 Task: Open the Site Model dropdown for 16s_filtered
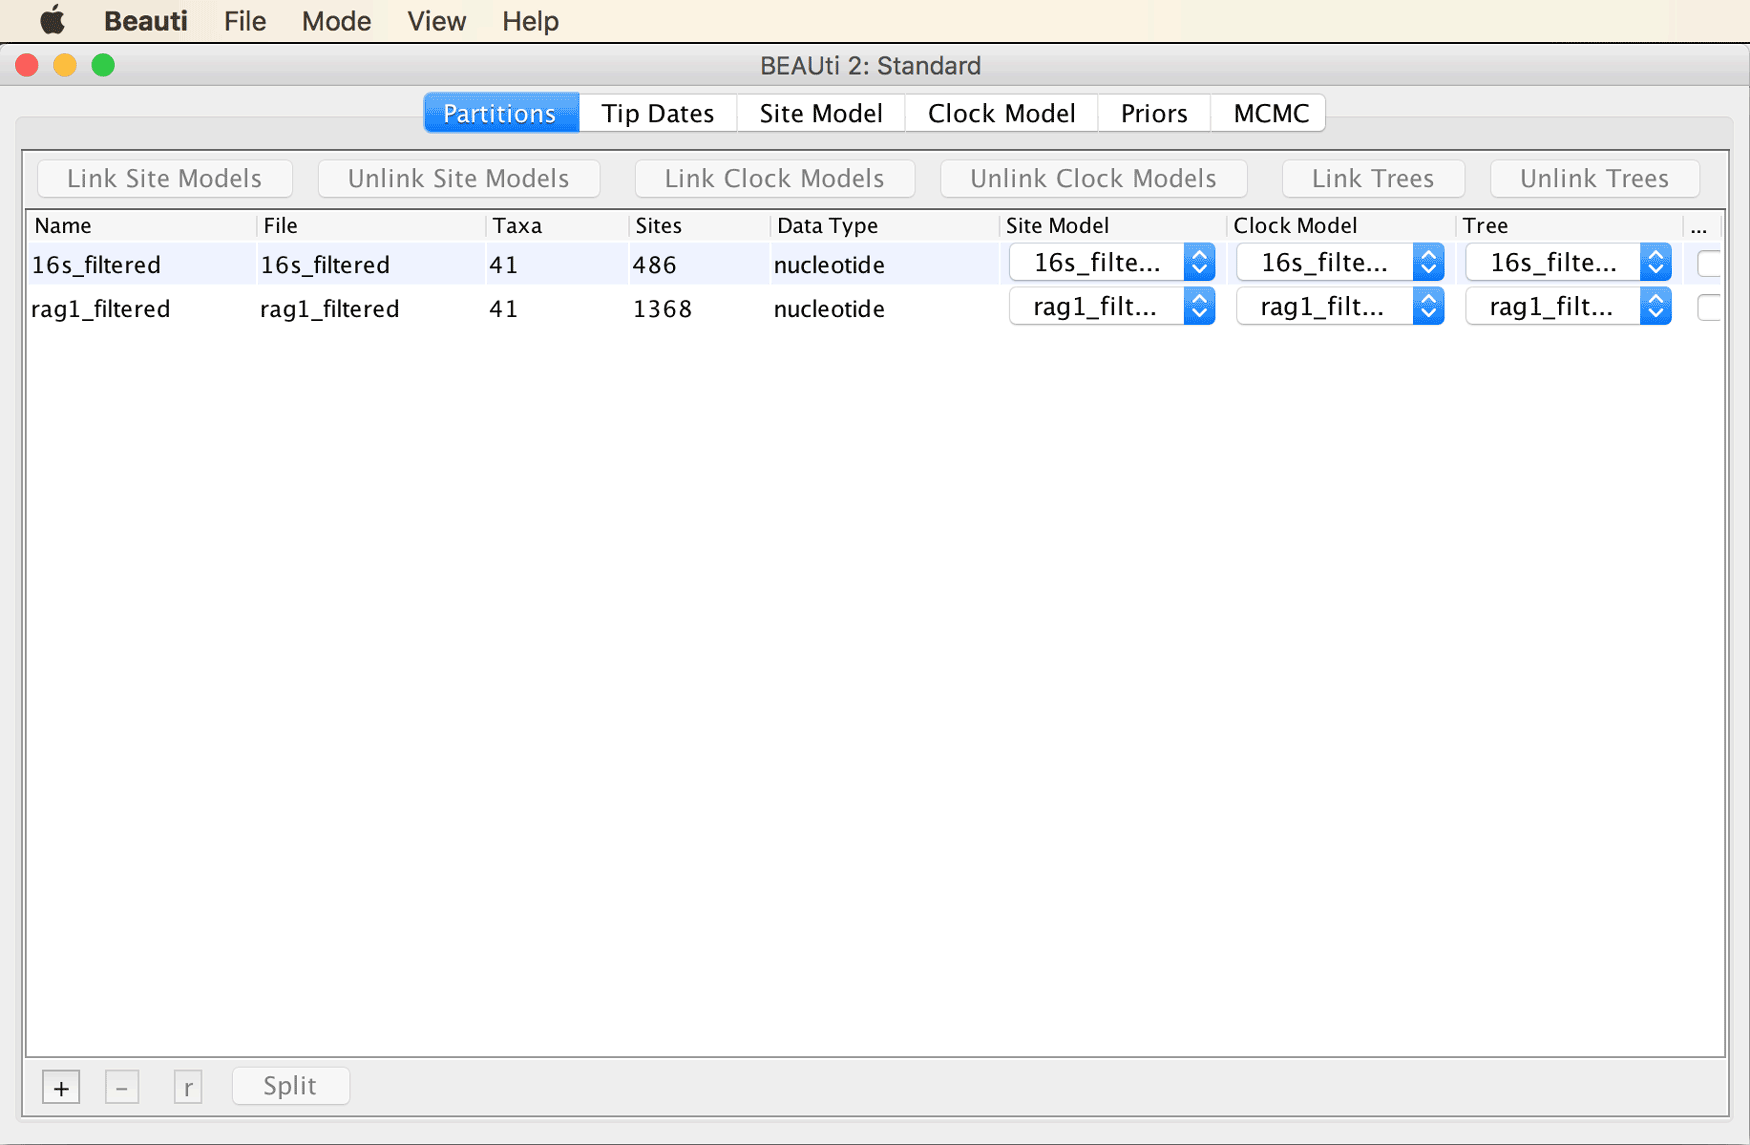[1111, 263]
